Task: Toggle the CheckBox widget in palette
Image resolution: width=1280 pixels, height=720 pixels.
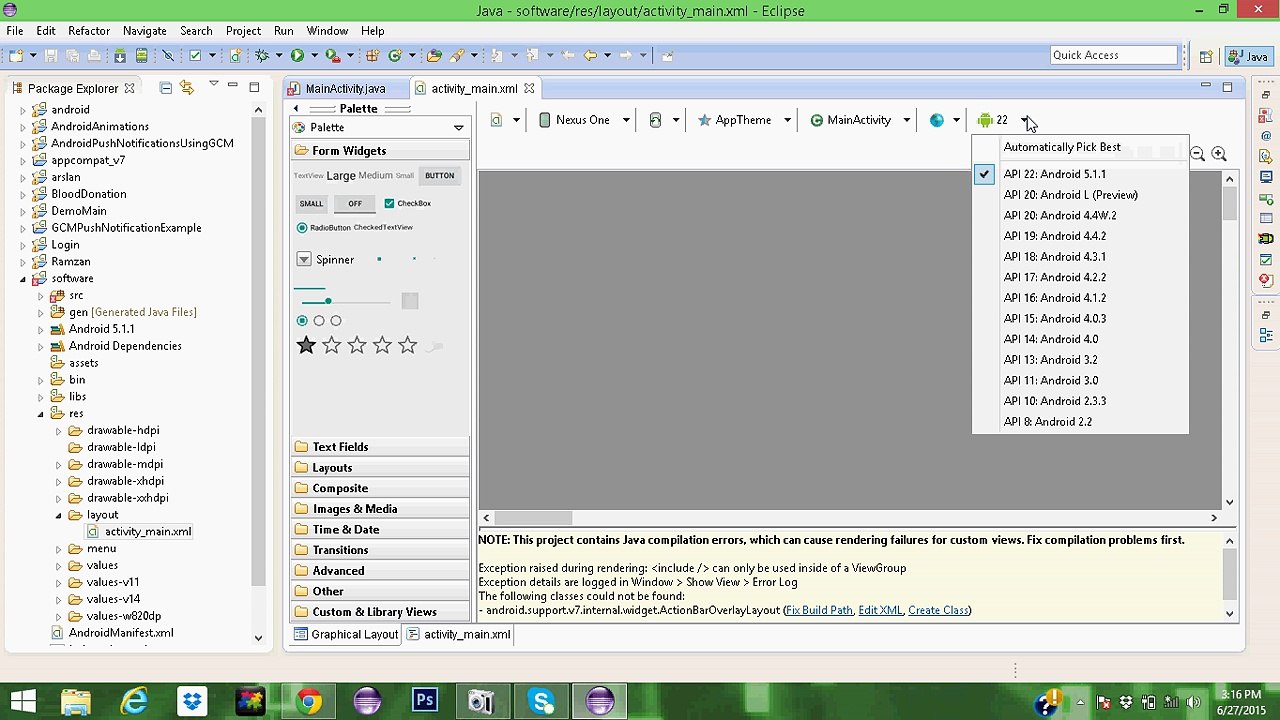Action: pyautogui.click(x=408, y=203)
